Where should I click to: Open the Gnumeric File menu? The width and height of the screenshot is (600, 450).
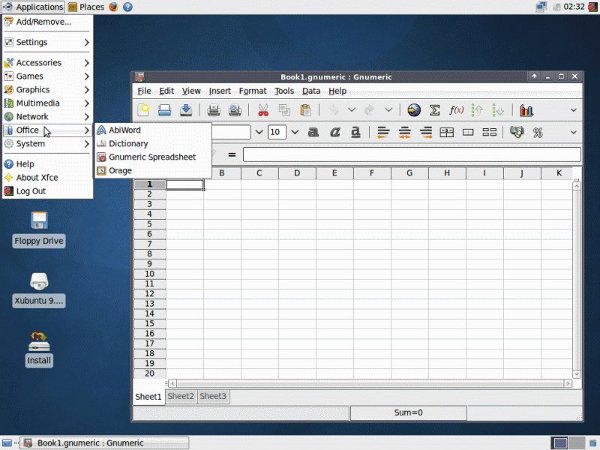pyautogui.click(x=144, y=91)
